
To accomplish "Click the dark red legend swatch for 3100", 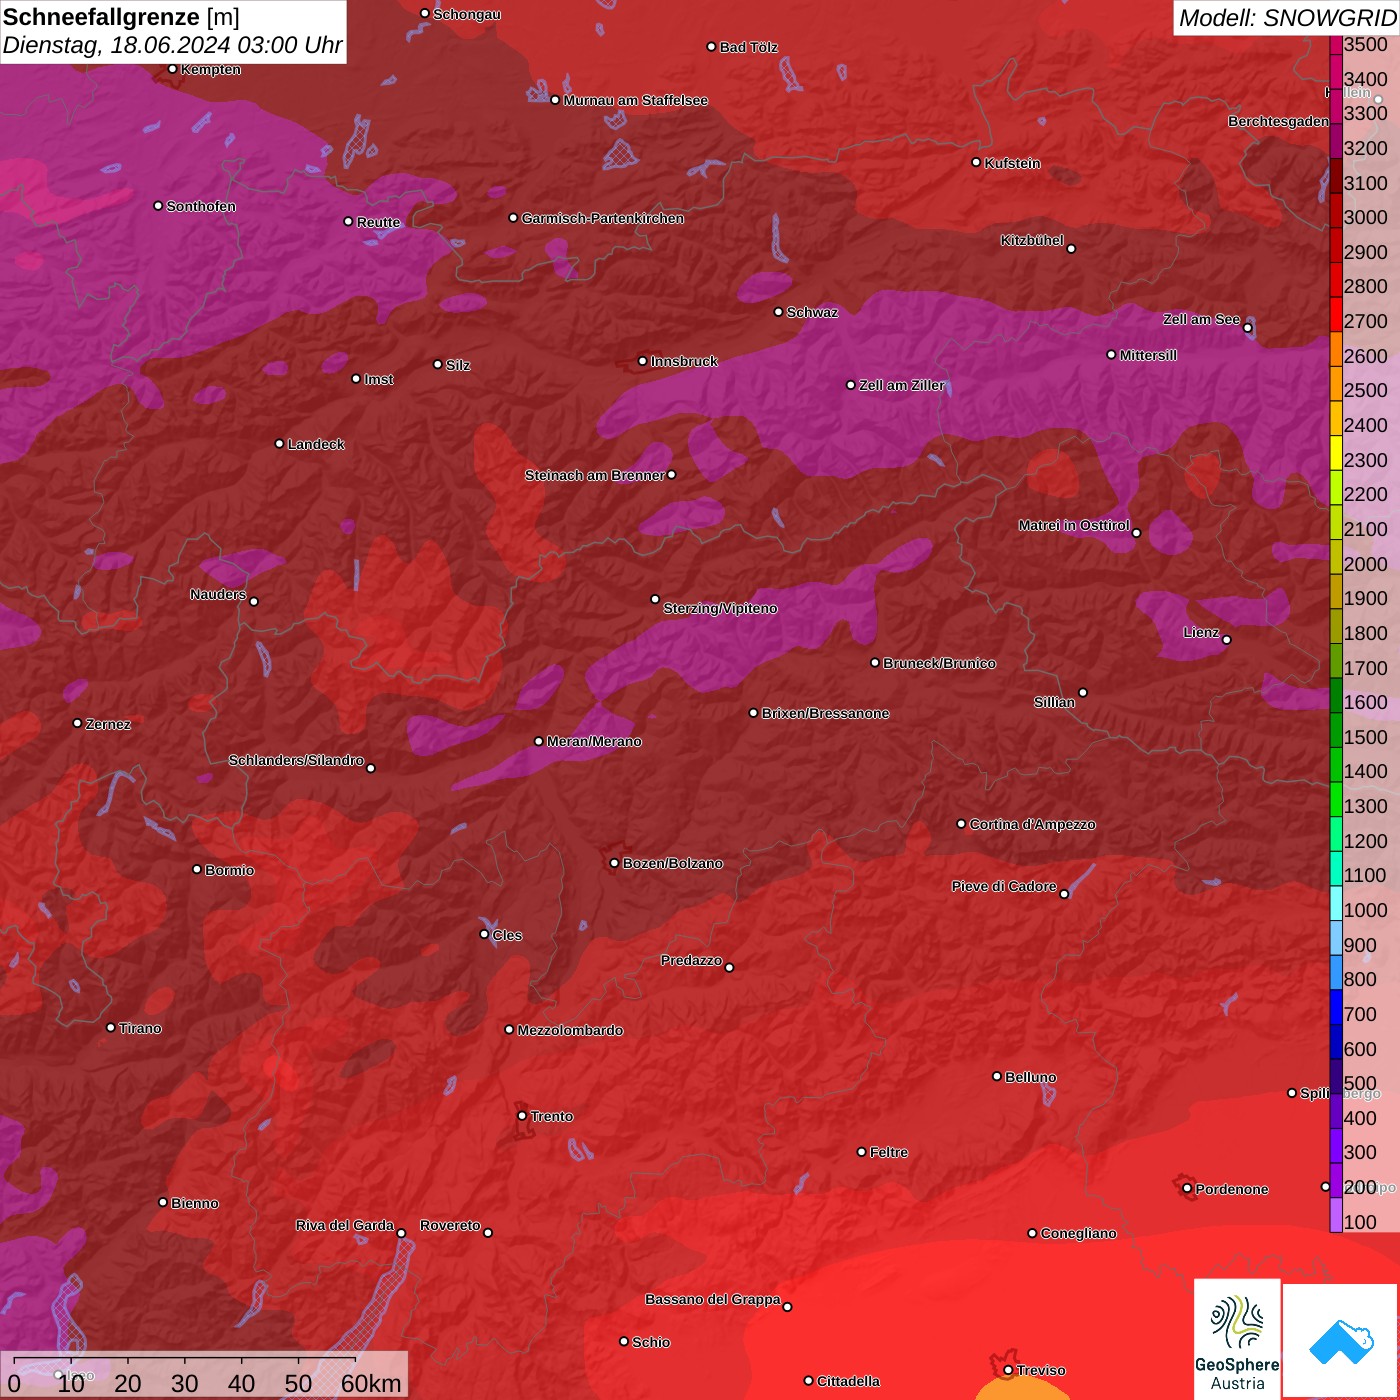I will [1336, 176].
